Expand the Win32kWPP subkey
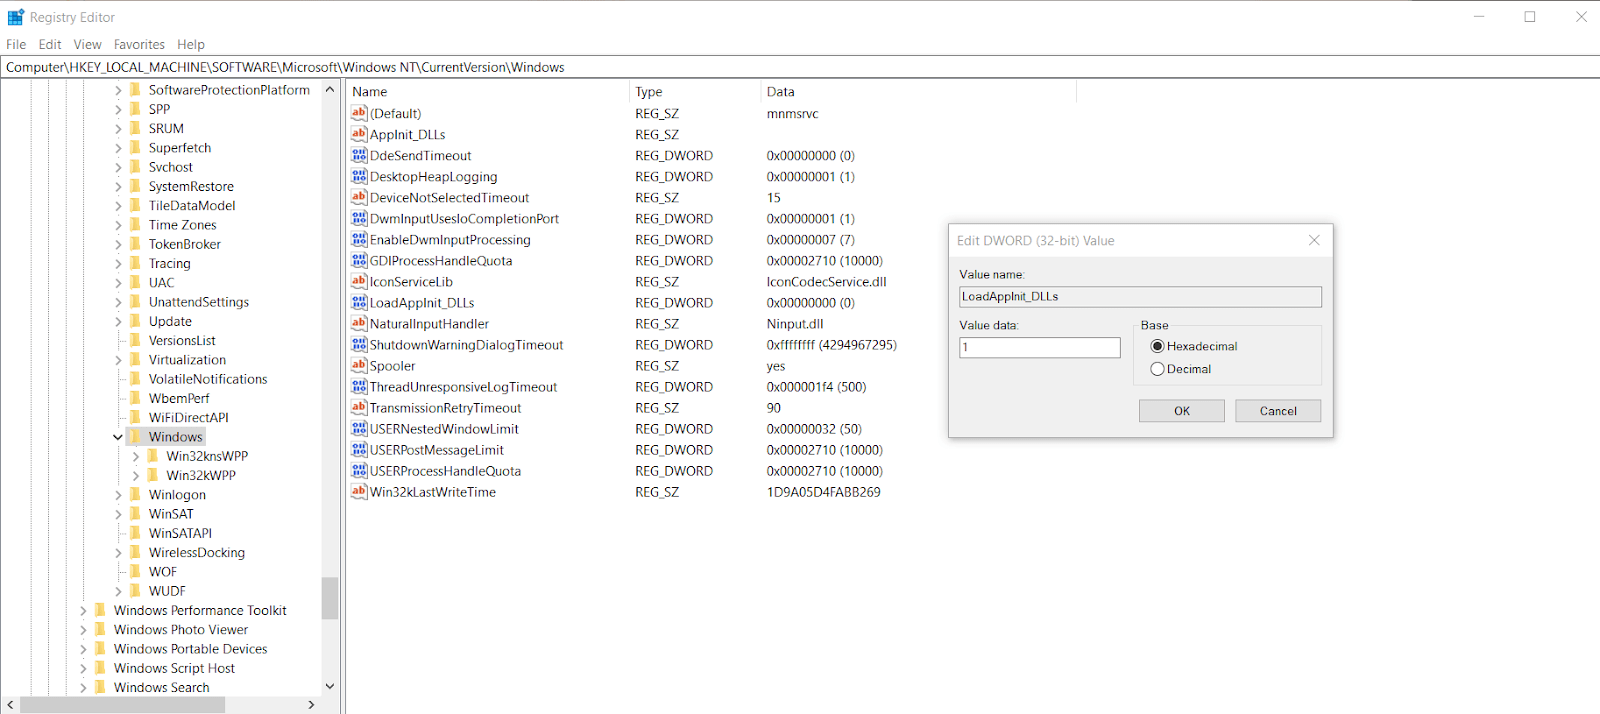 (136, 475)
